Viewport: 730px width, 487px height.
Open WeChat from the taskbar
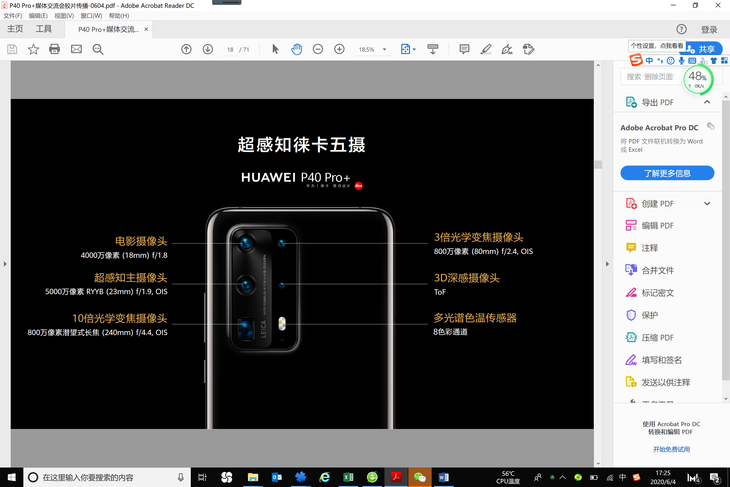(419, 477)
